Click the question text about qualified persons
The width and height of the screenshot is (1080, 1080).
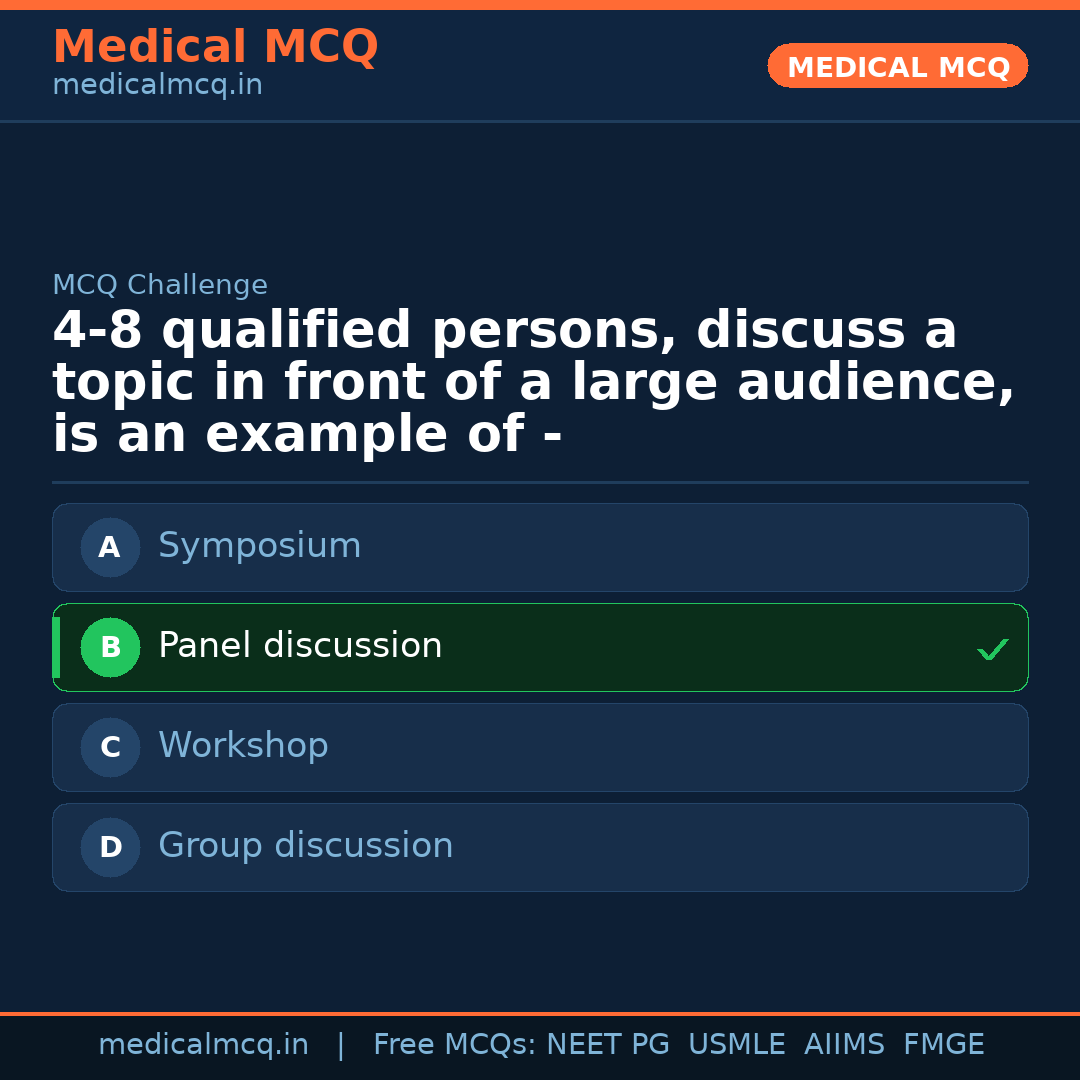coord(533,383)
